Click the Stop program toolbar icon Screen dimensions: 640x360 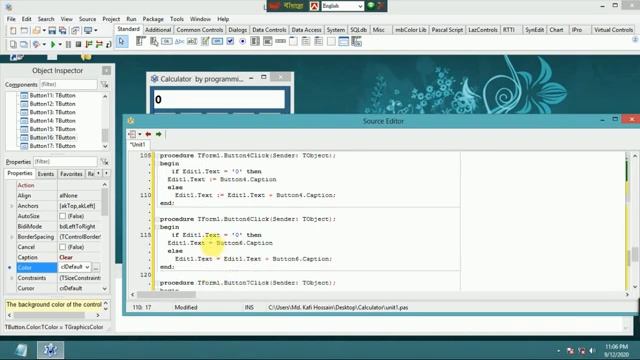pos(78,44)
